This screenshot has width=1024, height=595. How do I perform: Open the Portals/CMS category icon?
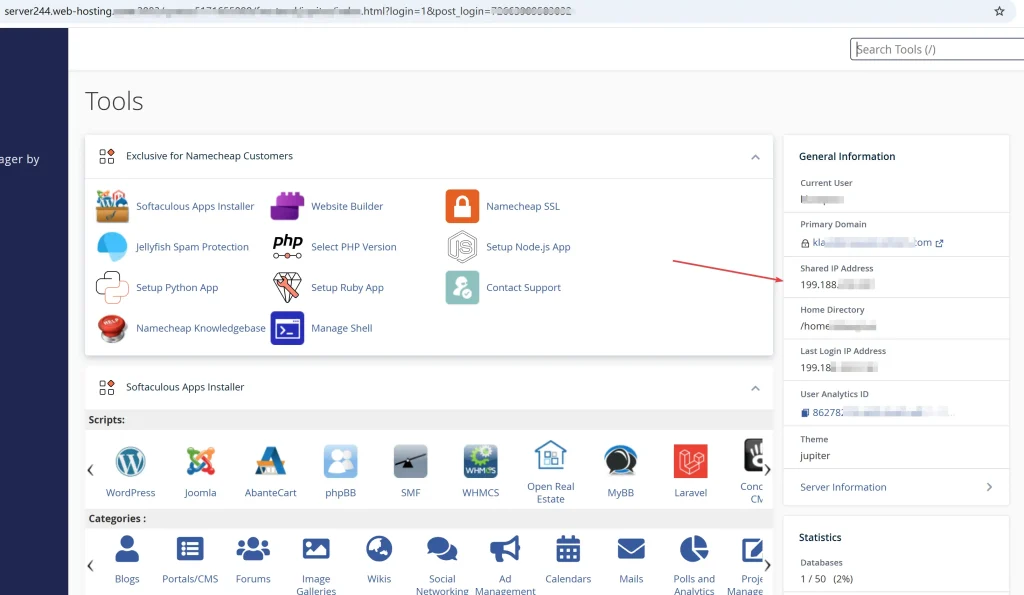[190, 549]
